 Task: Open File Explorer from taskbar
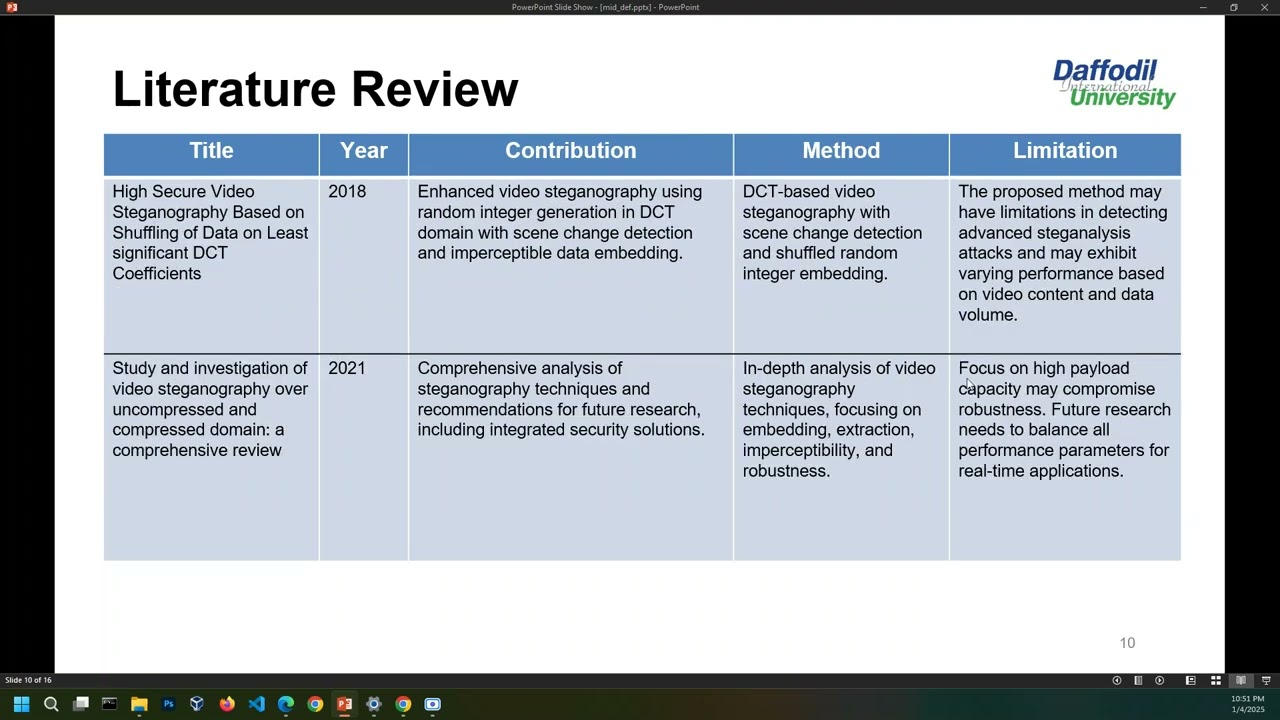[x=139, y=704]
